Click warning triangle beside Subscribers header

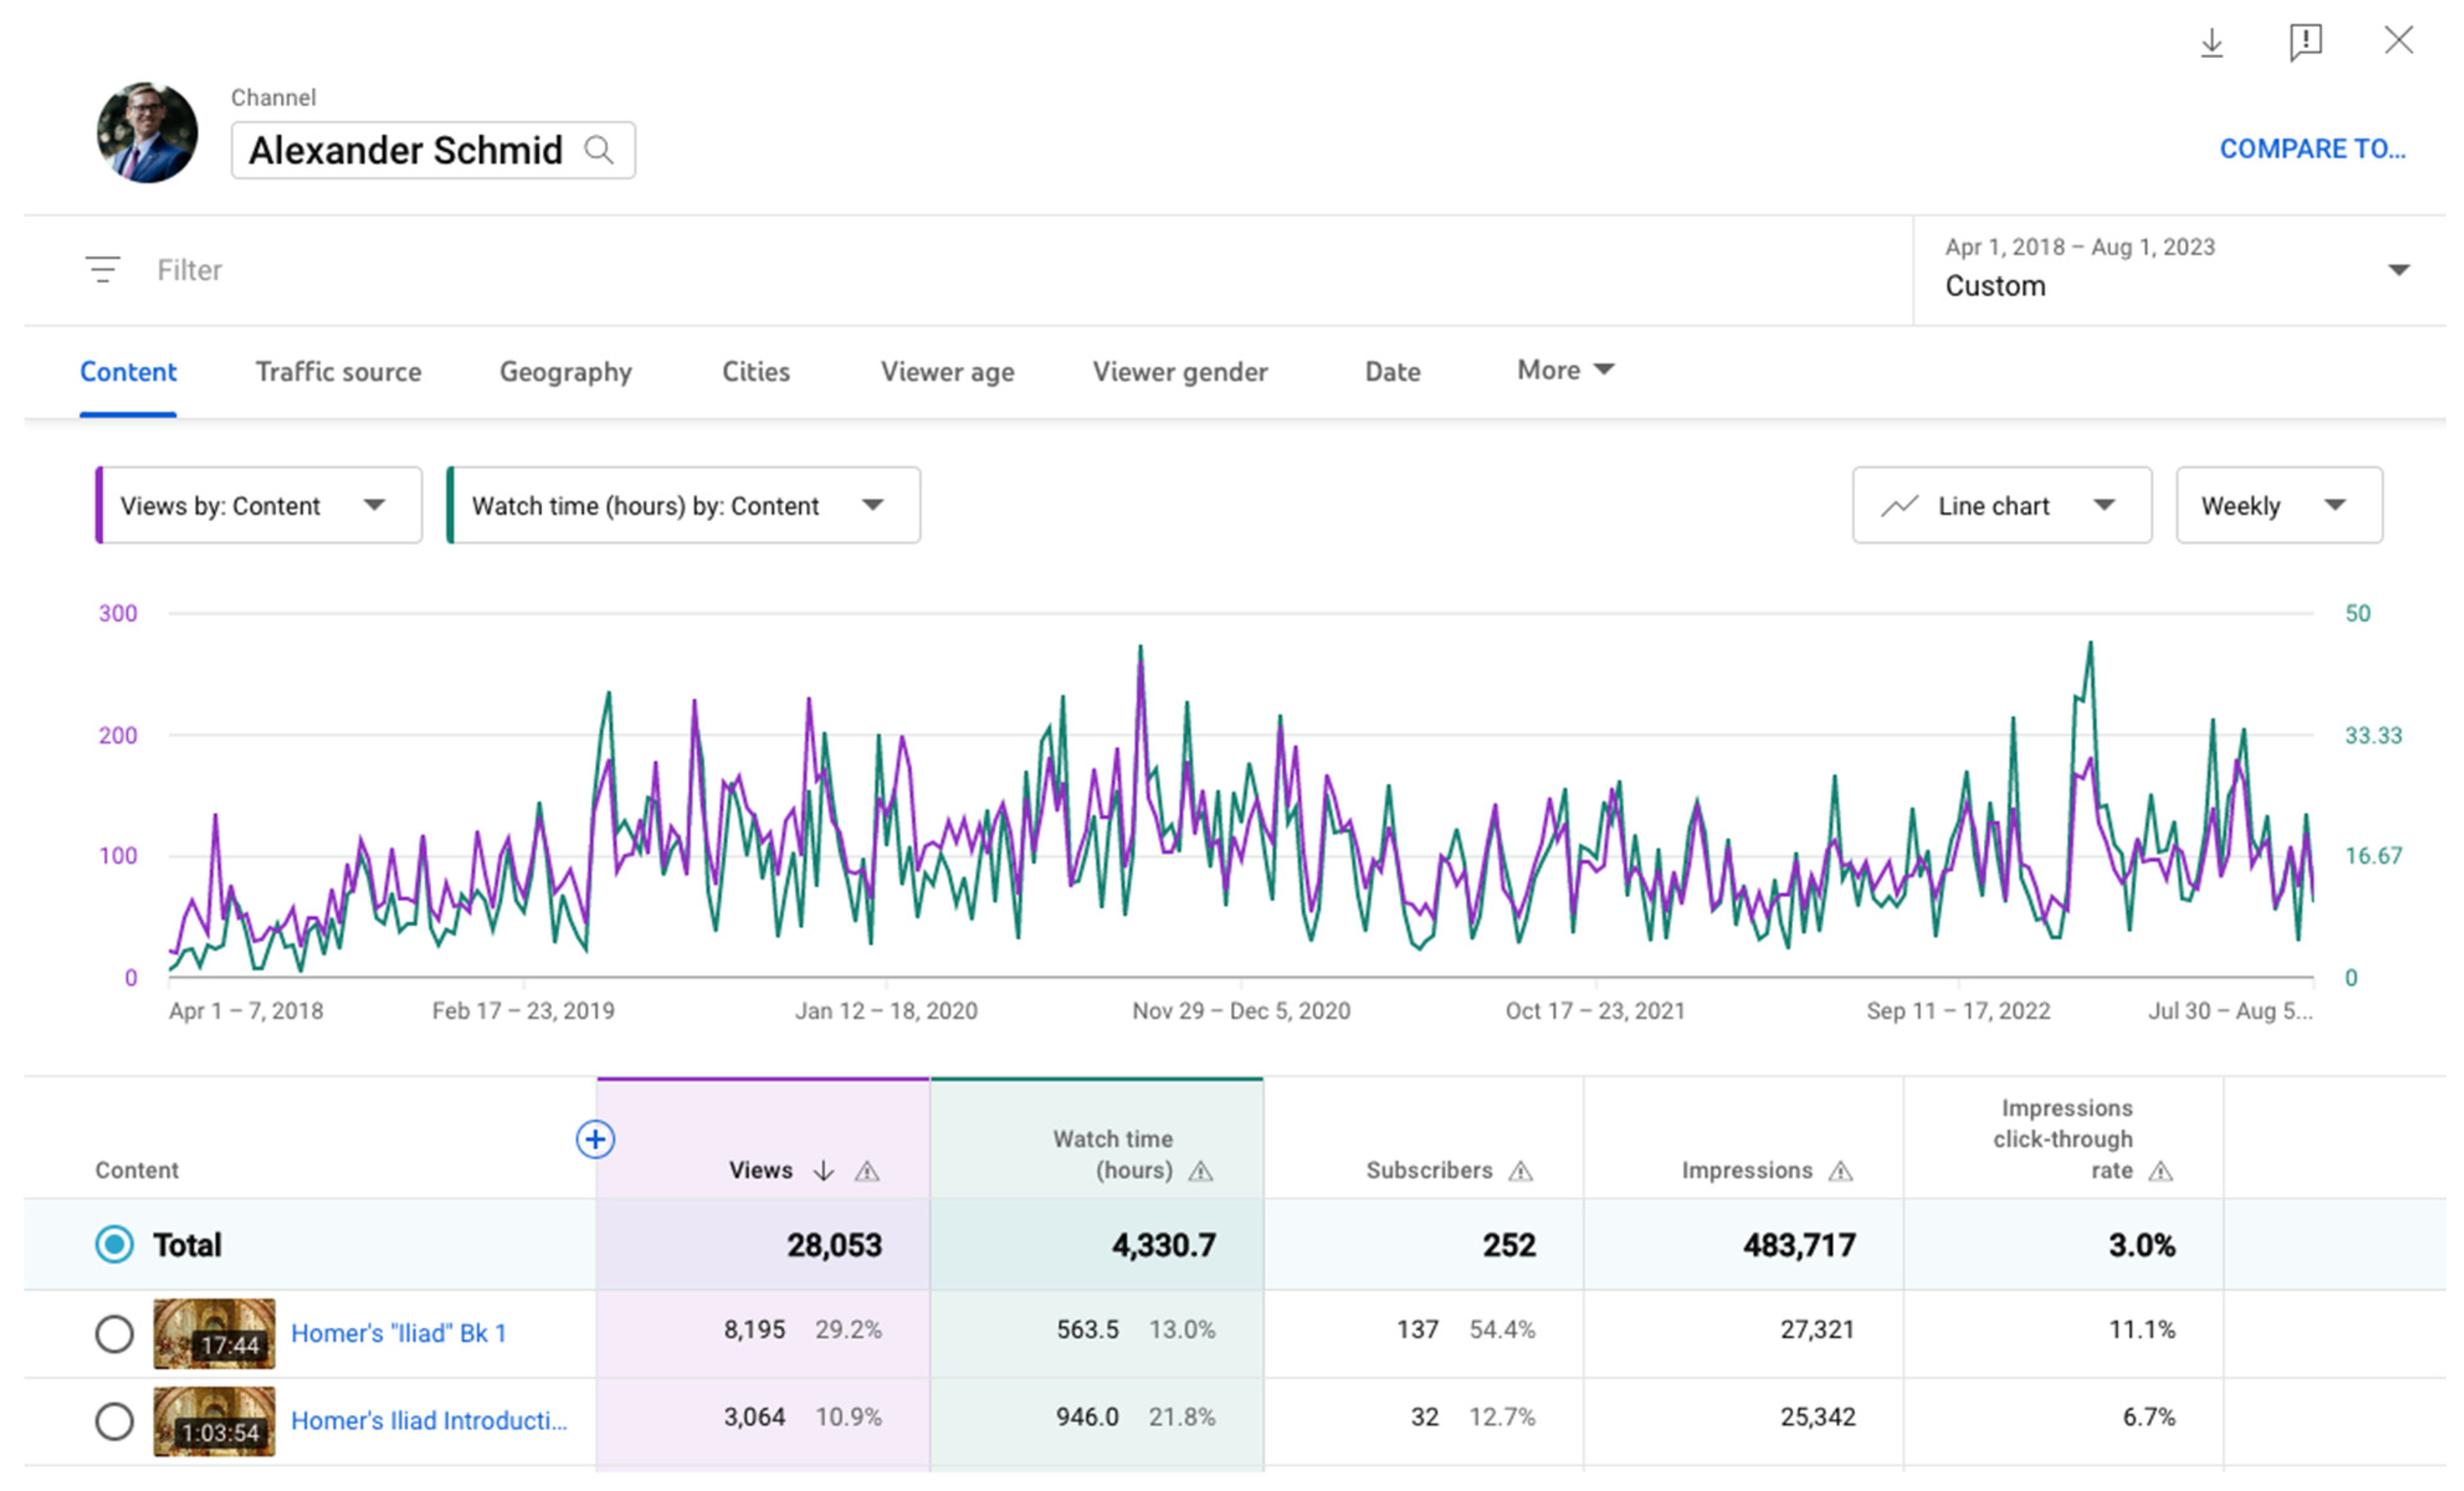[1520, 1171]
